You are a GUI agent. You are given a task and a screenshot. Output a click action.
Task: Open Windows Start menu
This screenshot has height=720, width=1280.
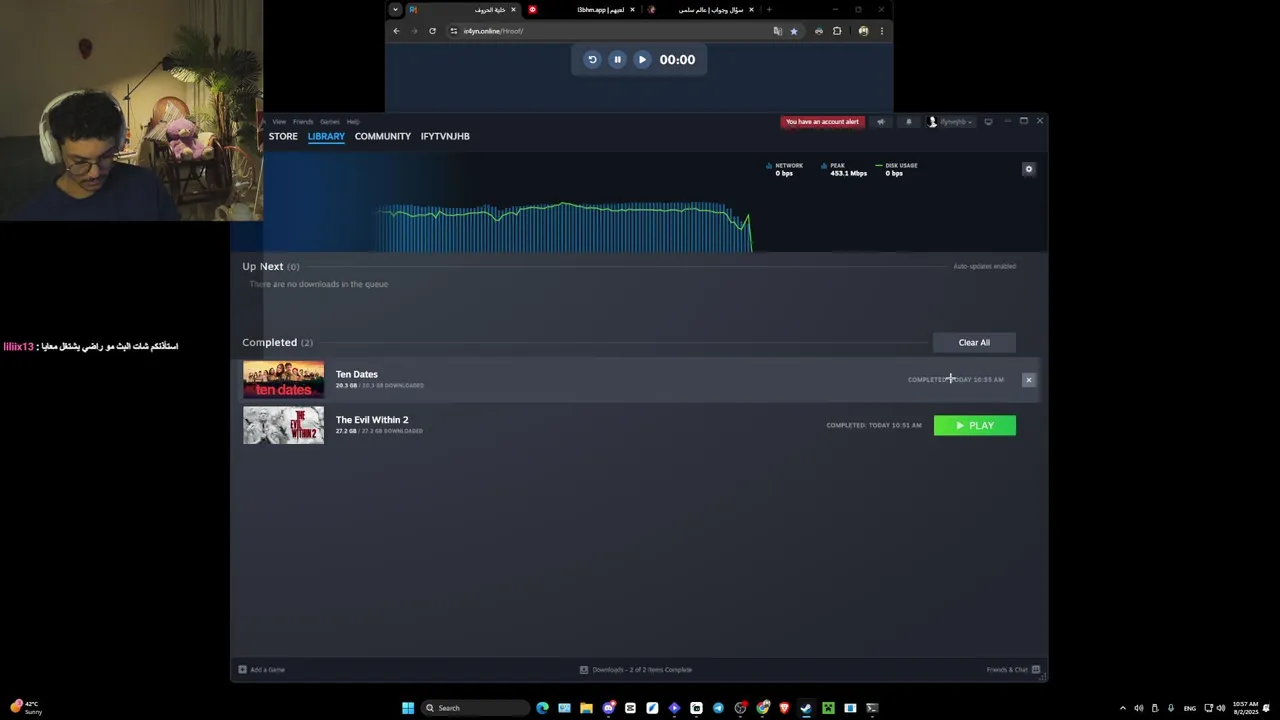click(x=408, y=708)
